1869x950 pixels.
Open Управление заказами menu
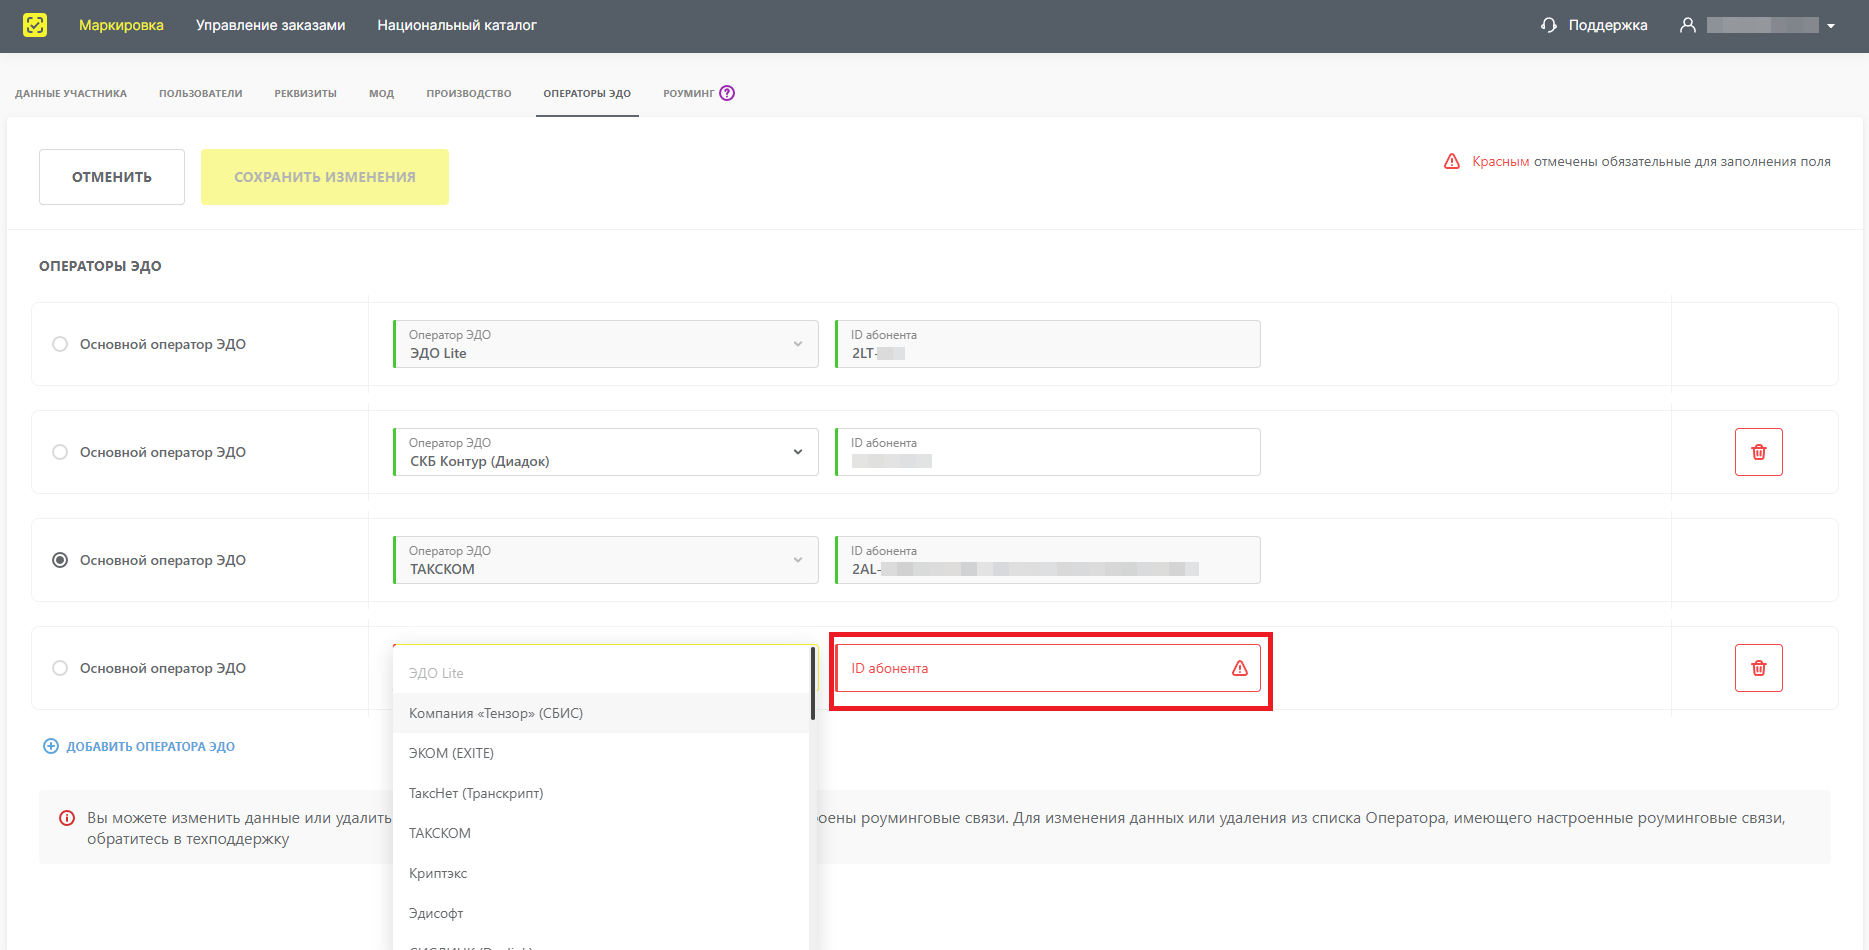[270, 25]
